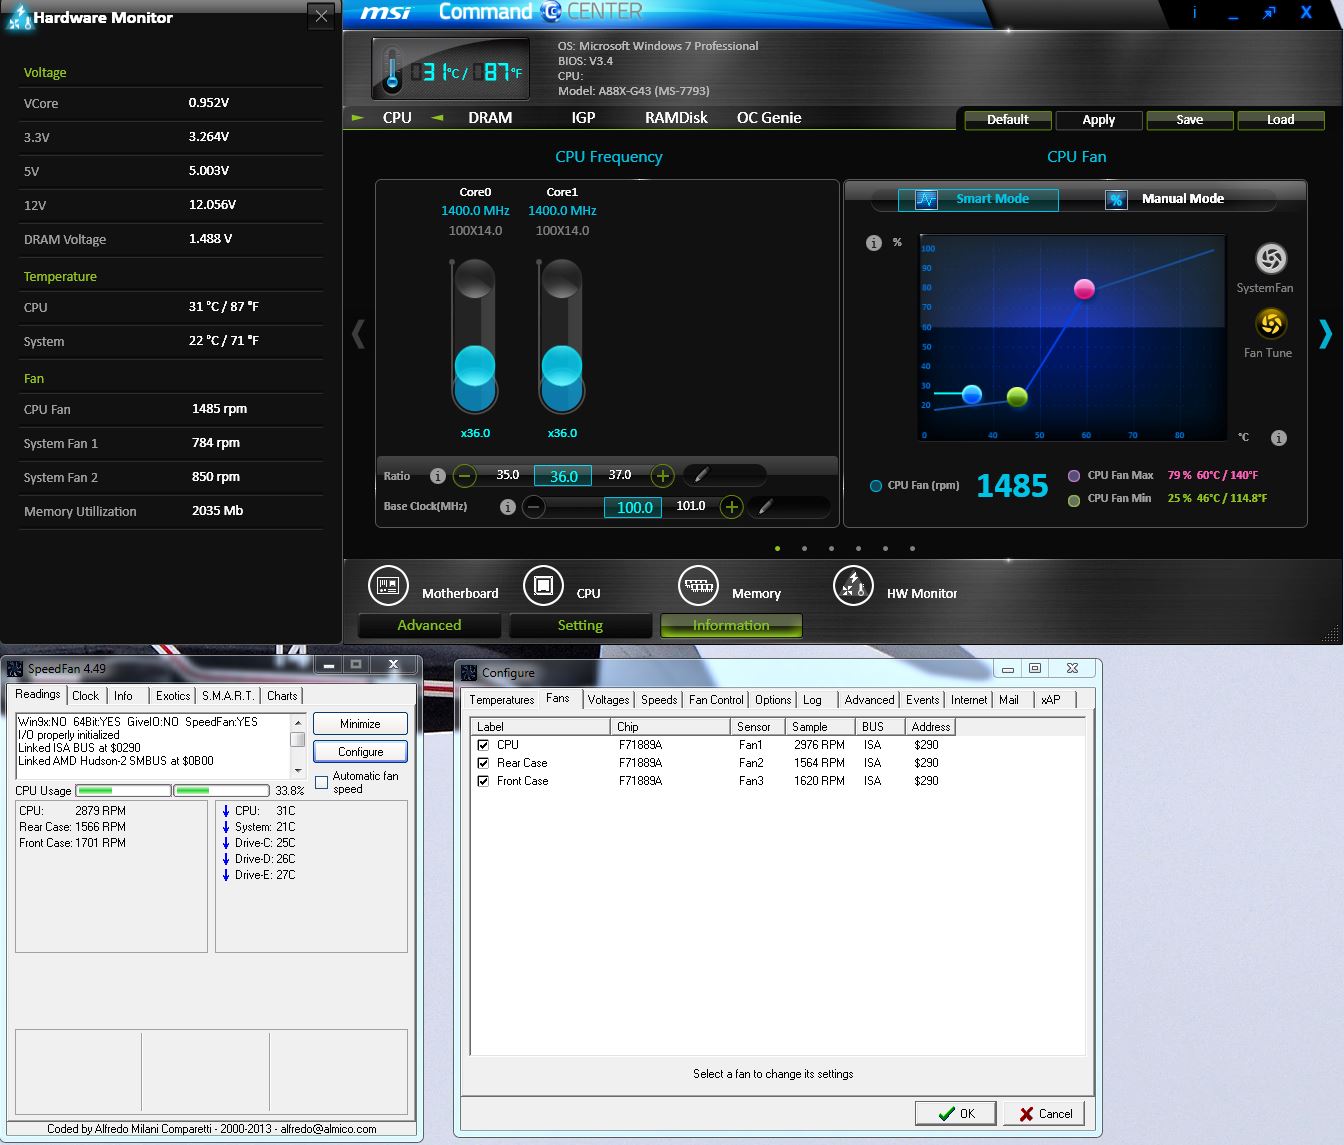
Task: Click the 100.0 base clock value field
Action: 634,507
